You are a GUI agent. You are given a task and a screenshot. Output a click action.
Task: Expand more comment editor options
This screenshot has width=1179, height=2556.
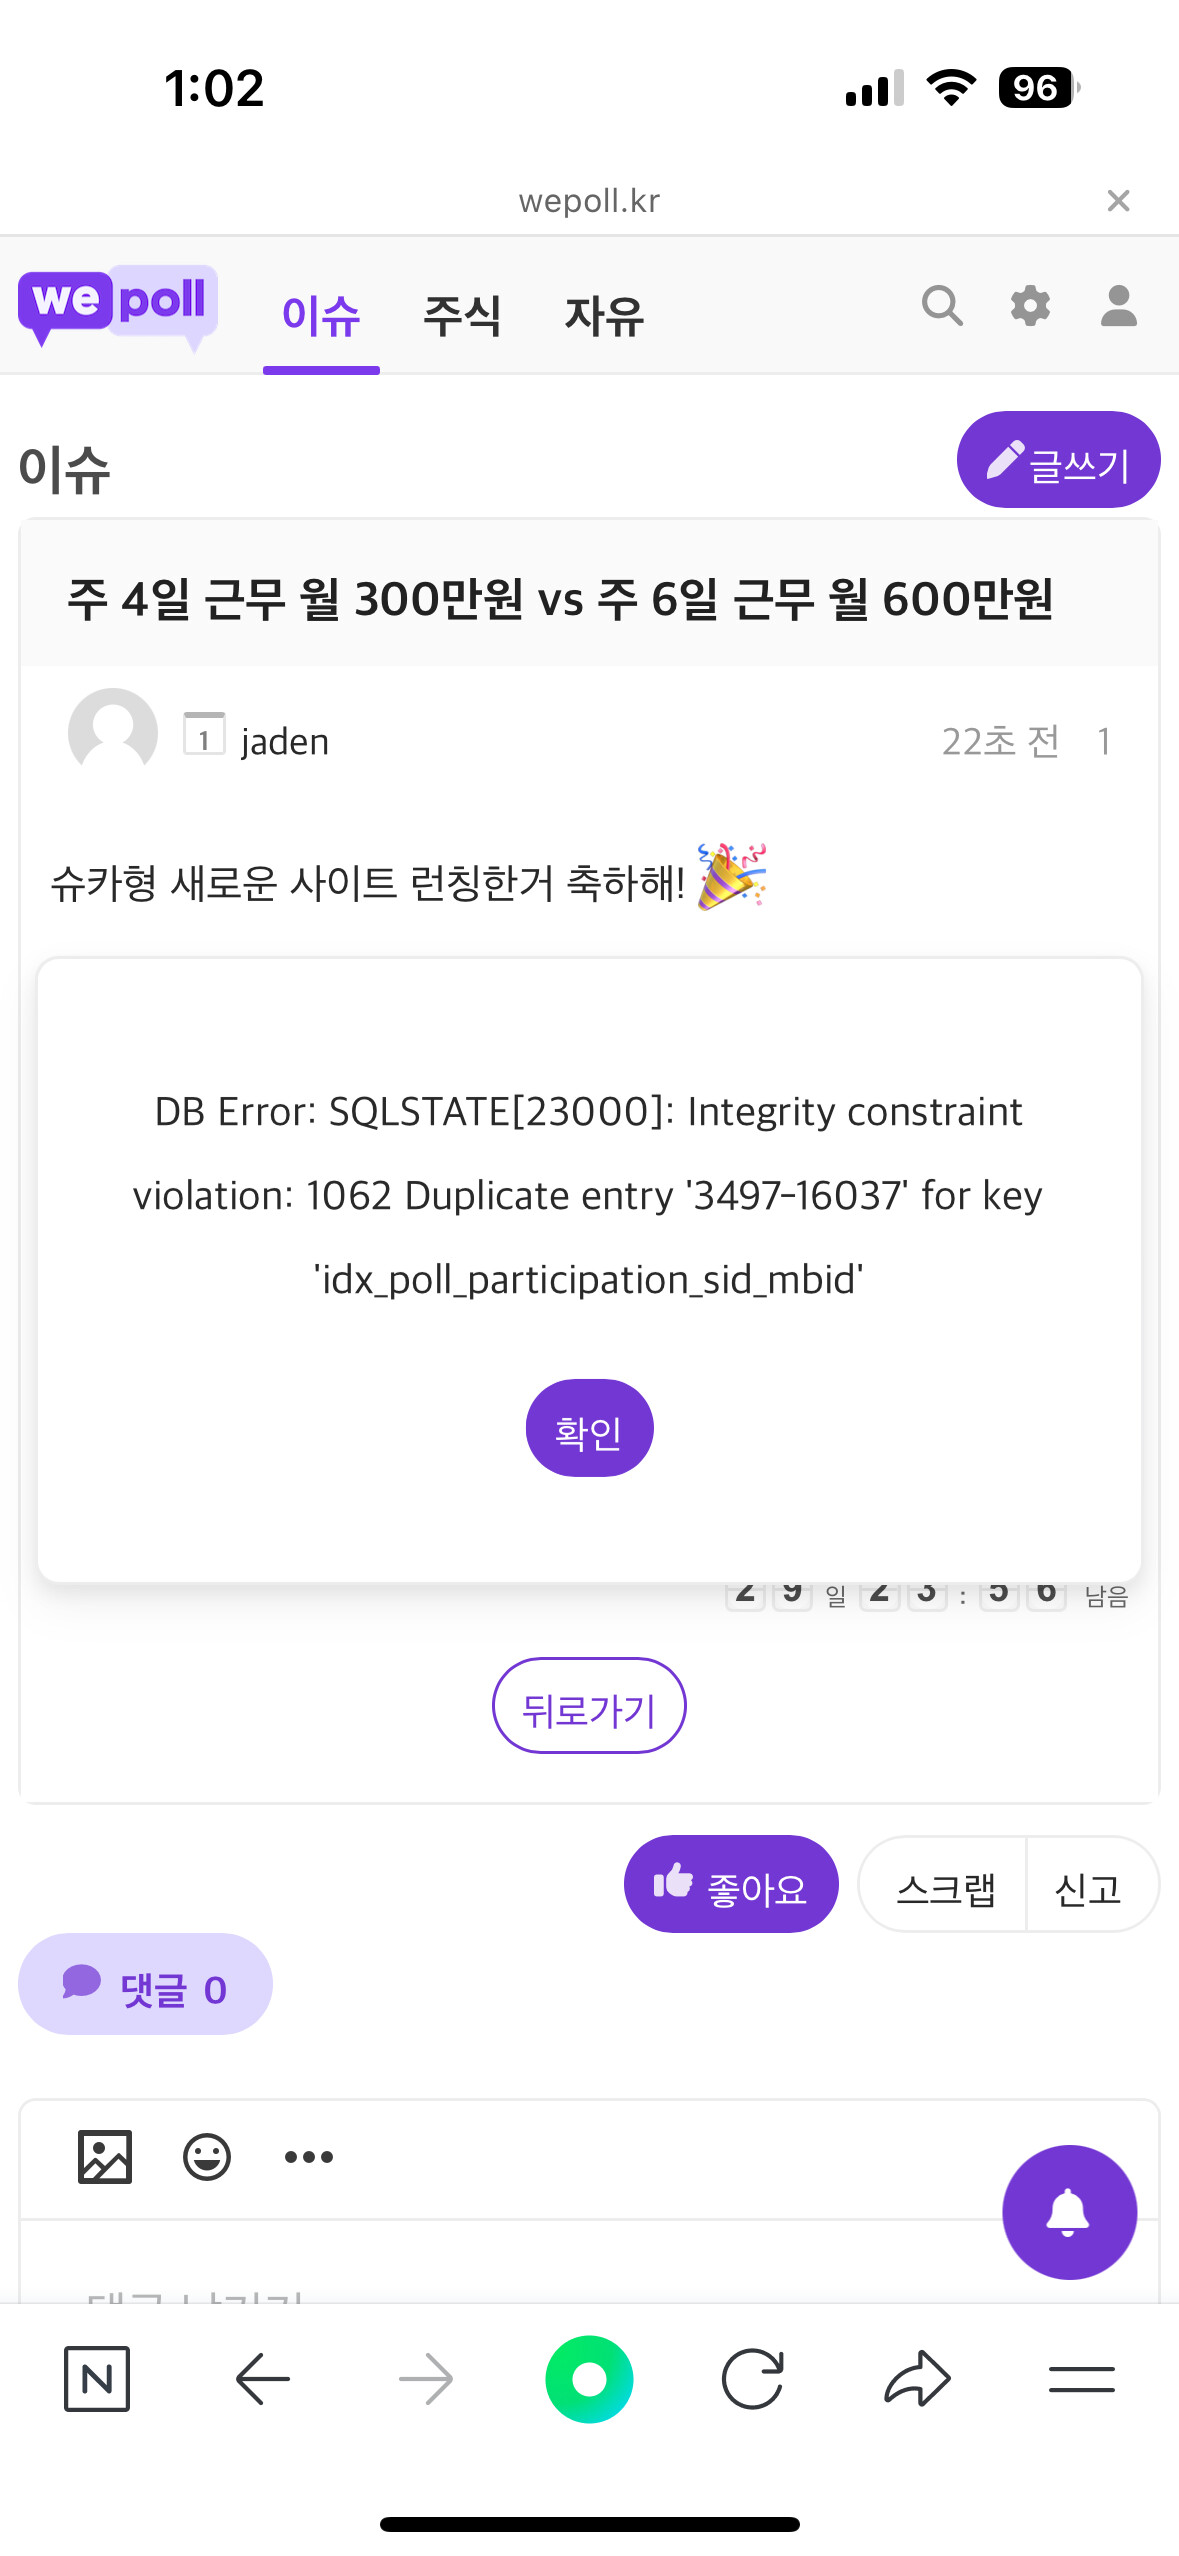pos(309,2156)
